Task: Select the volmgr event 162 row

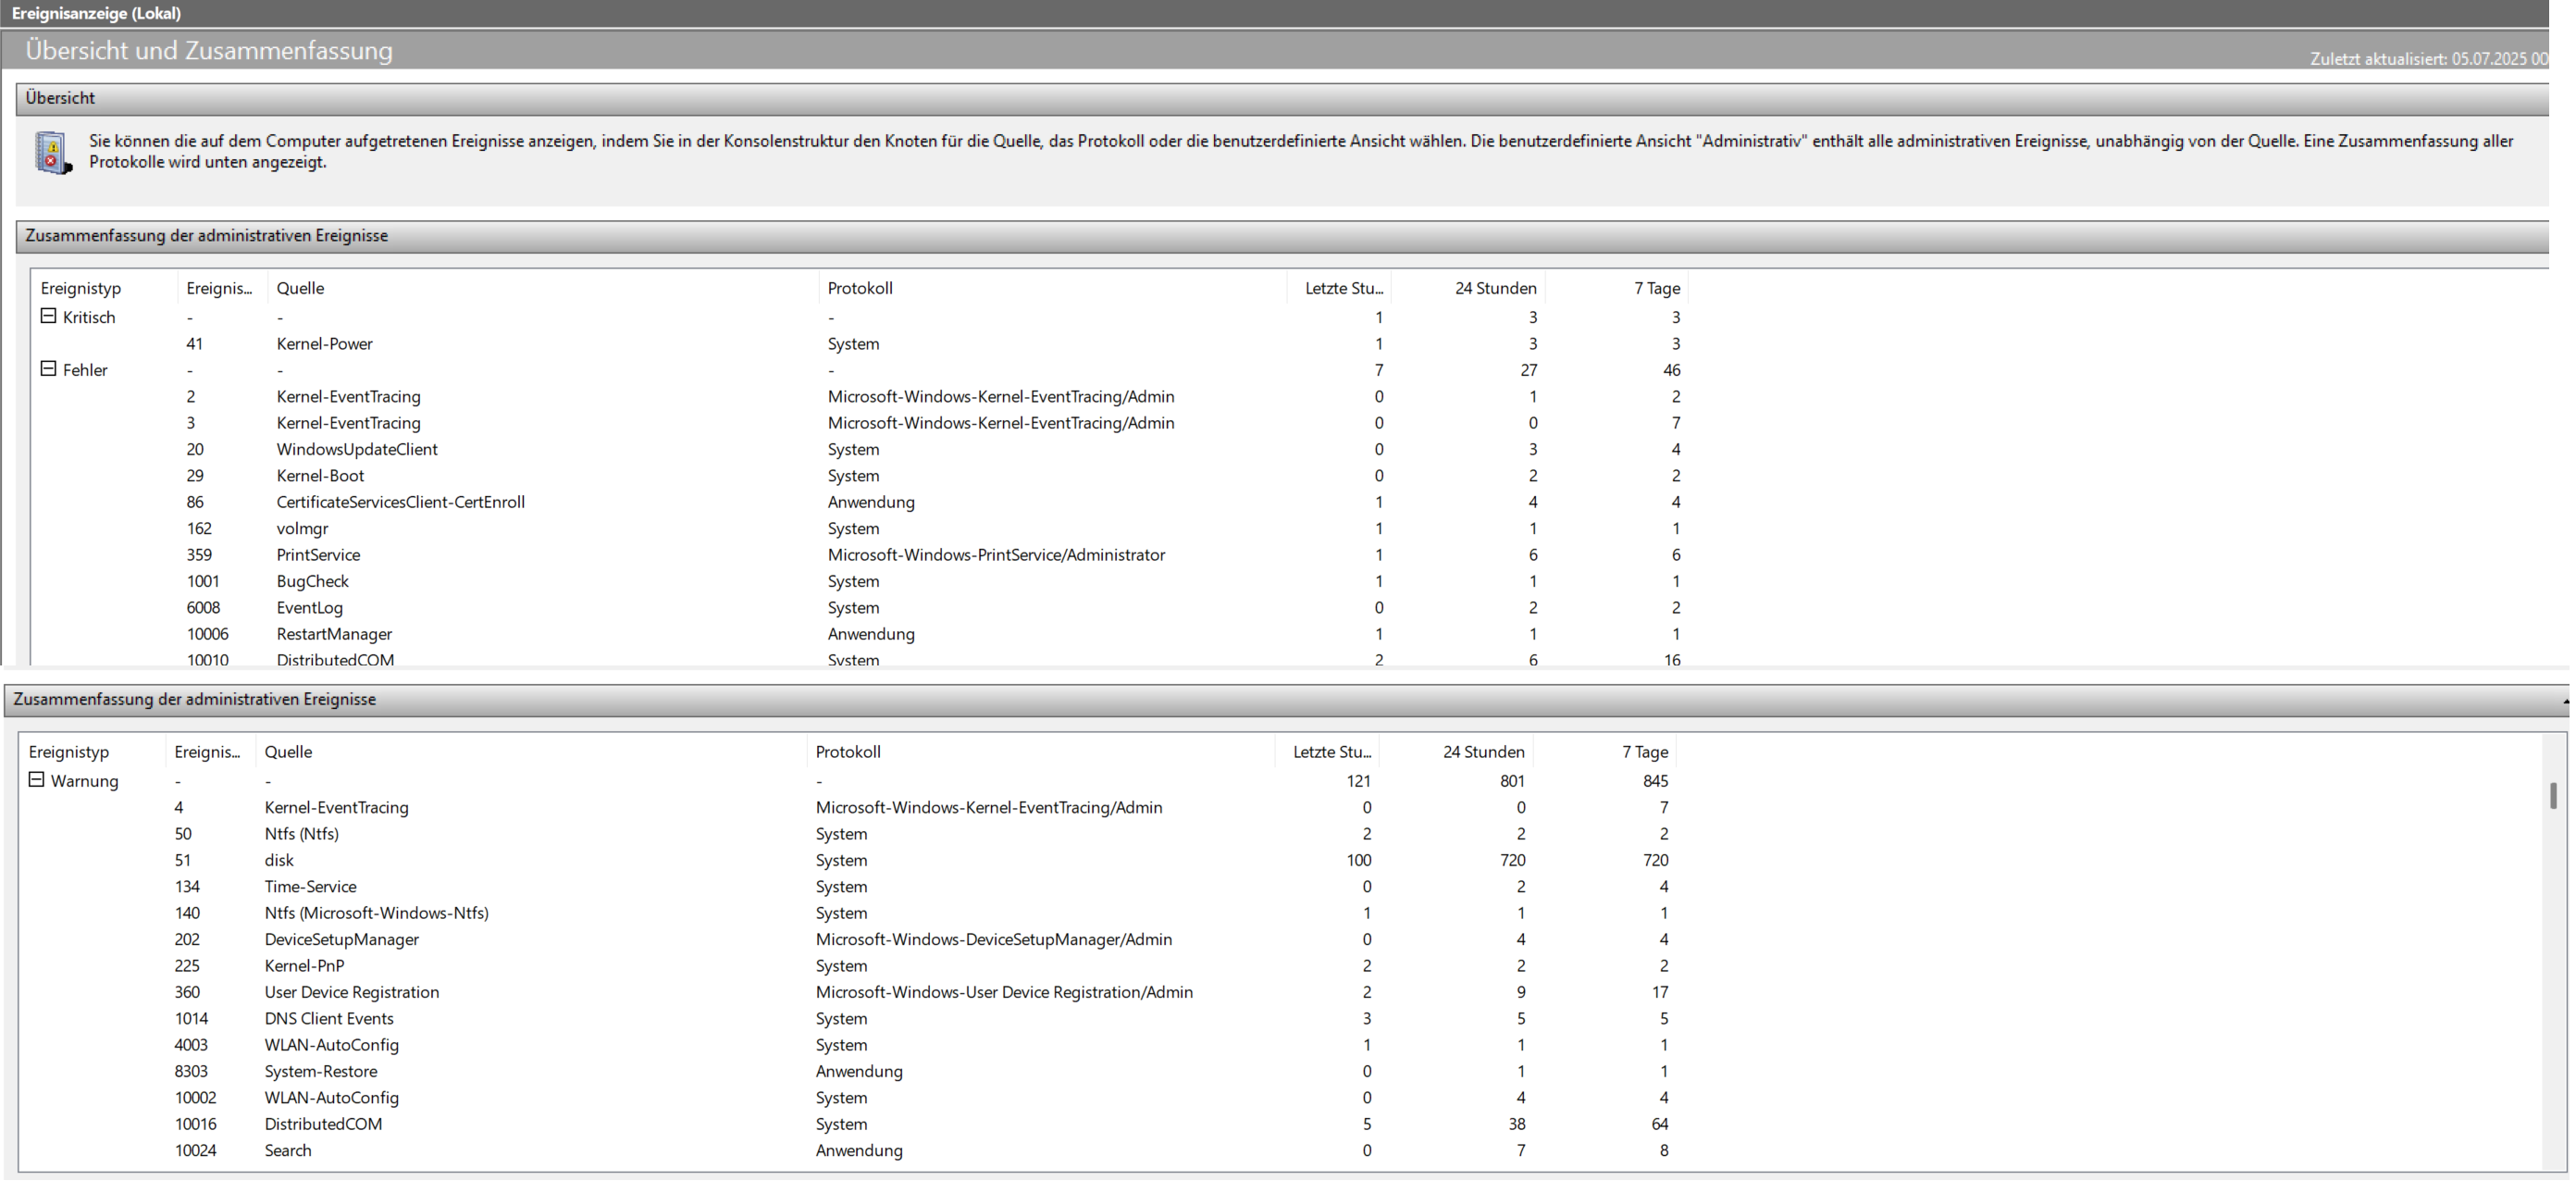Action: coord(302,528)
